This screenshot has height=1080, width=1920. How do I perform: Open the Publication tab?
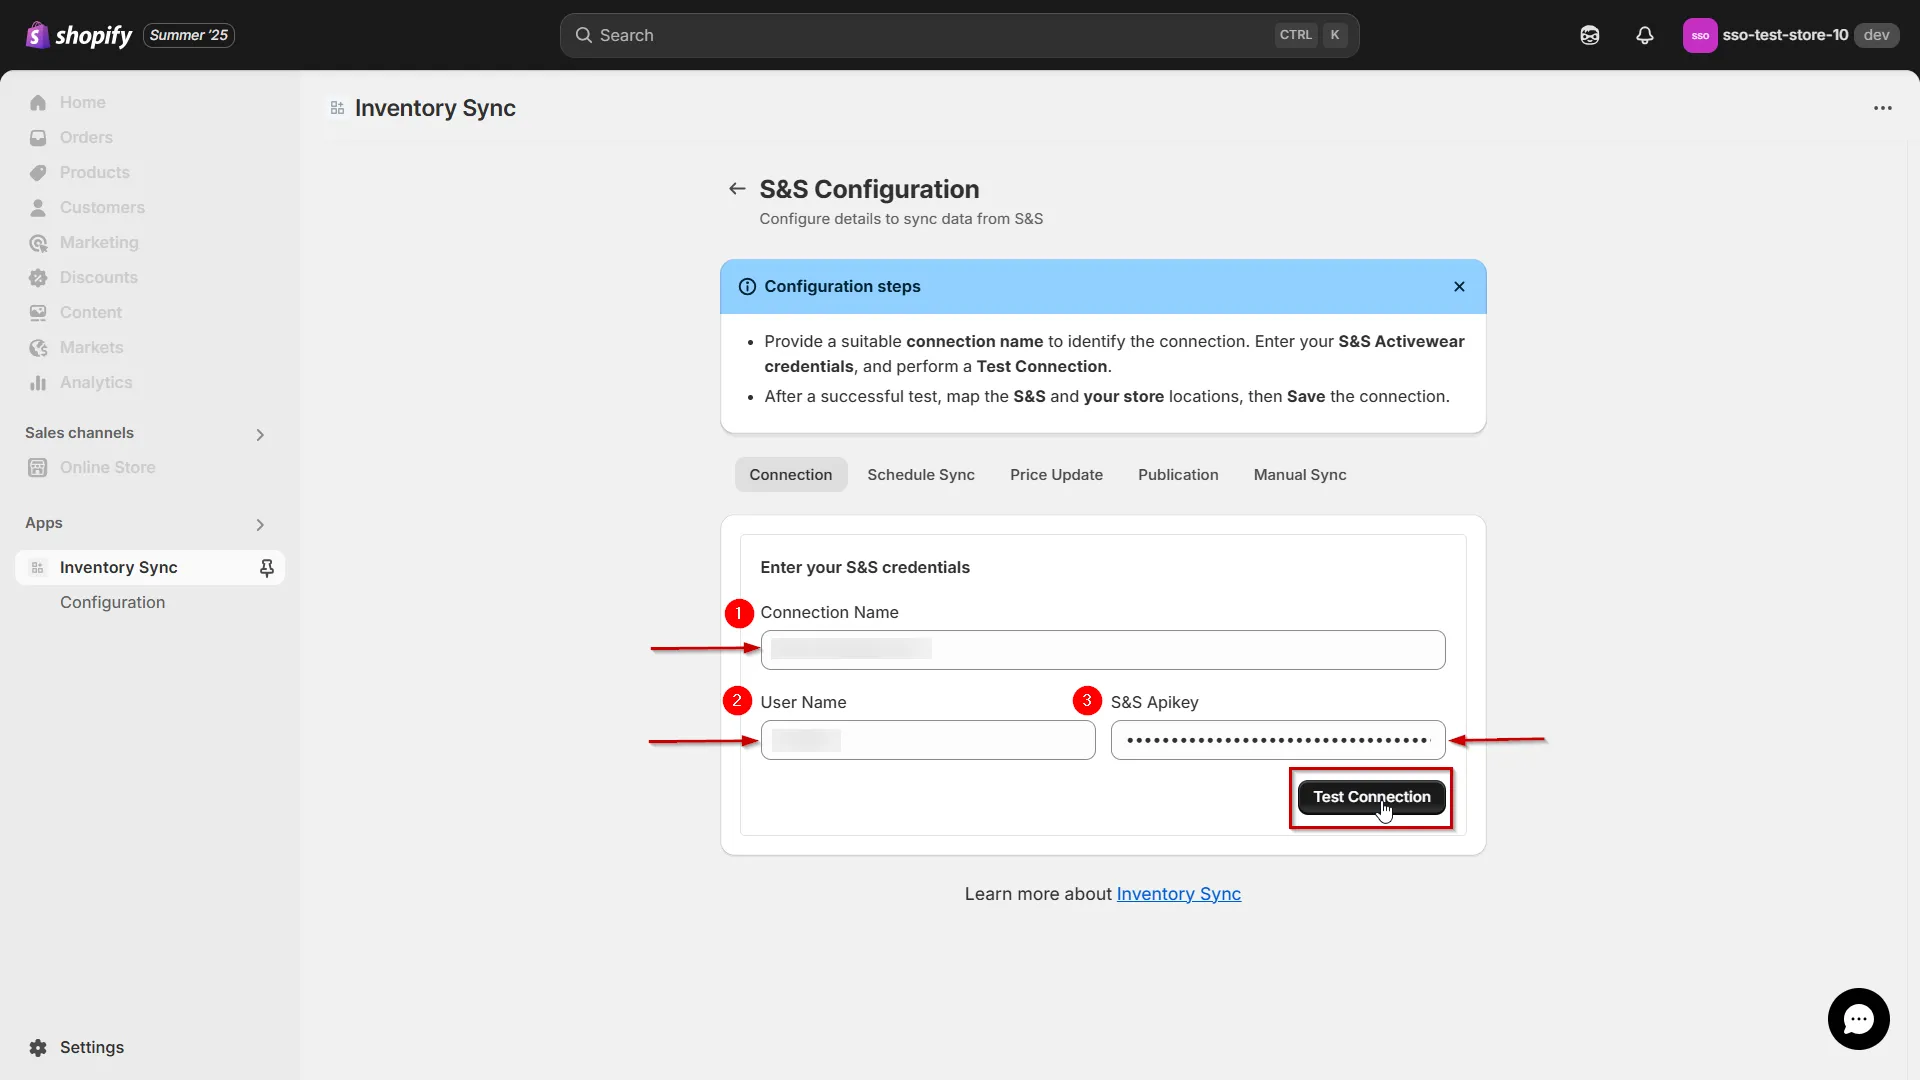click(x=1178, y=474)
